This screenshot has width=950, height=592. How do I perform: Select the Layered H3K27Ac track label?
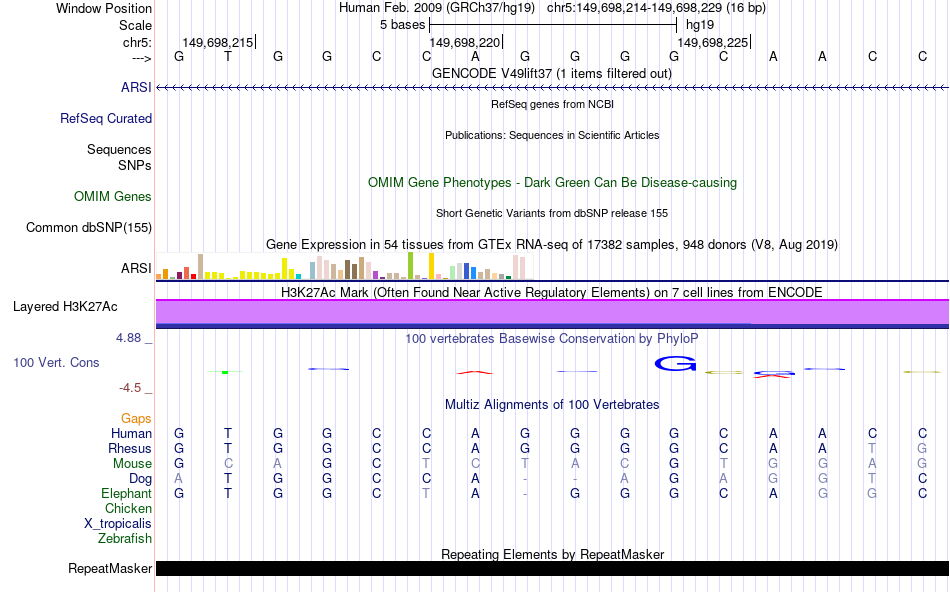coord(65,307)
